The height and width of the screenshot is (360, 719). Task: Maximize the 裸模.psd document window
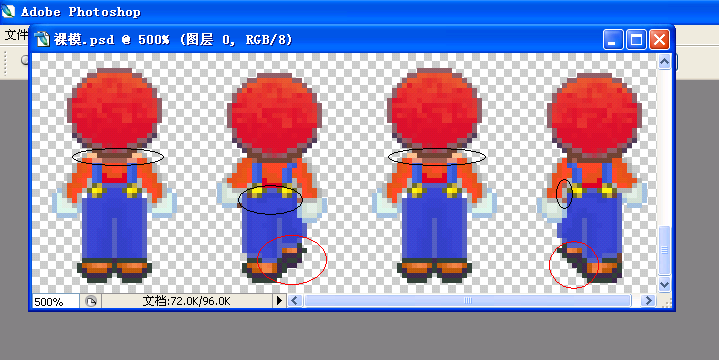pos(636,40)
